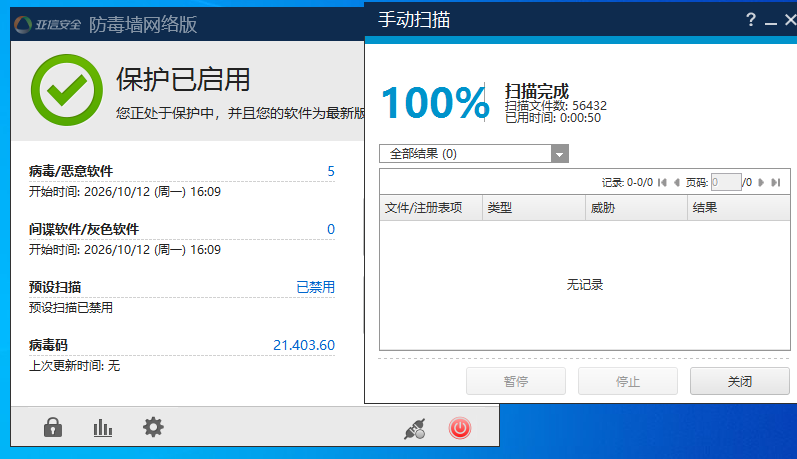Viewport: 797px width, 459px height.
Task: Click the 100% scan progress indicator
Action: (435, 103)
